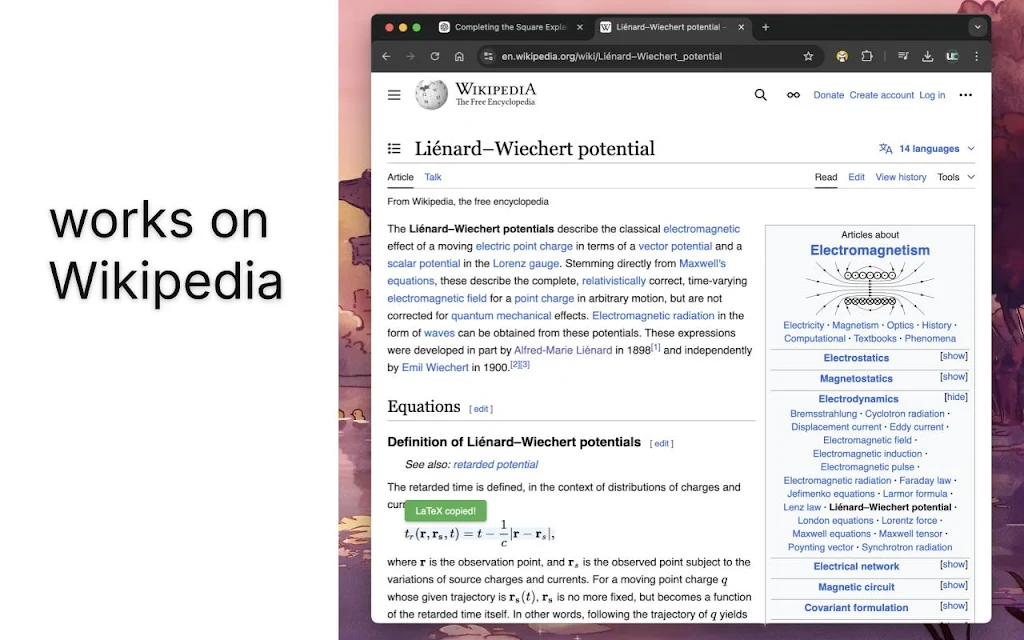Open Chrome three-dot menu
Screen dimensions: 1024x640
976,56
